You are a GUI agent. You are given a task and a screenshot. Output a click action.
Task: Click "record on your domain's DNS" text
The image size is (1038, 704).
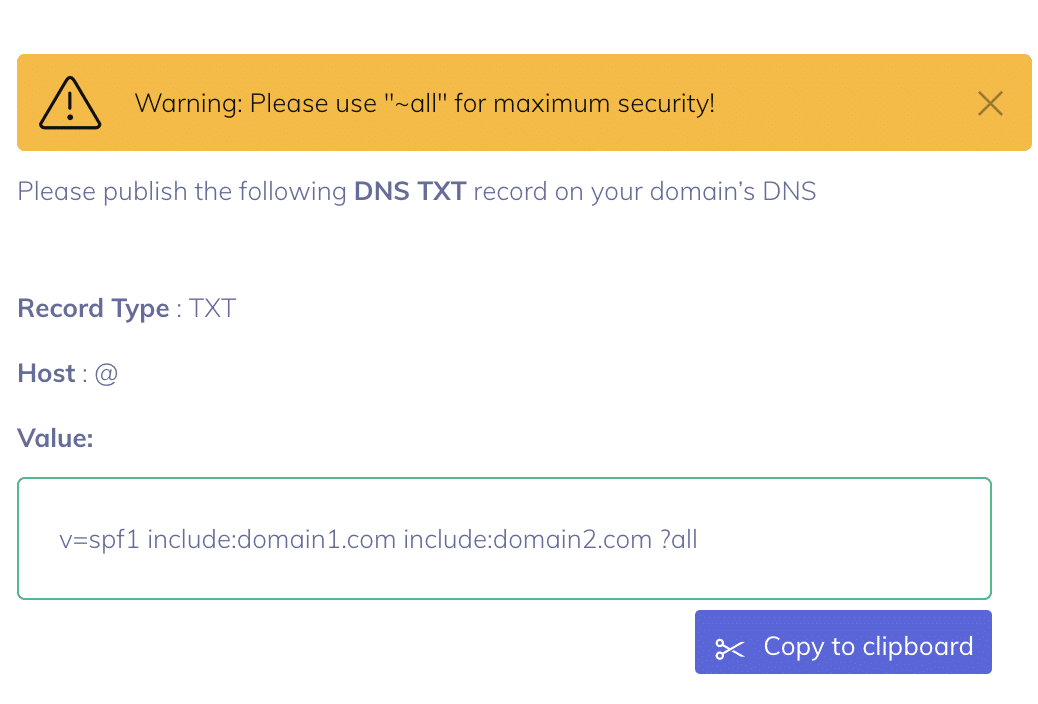645,191
